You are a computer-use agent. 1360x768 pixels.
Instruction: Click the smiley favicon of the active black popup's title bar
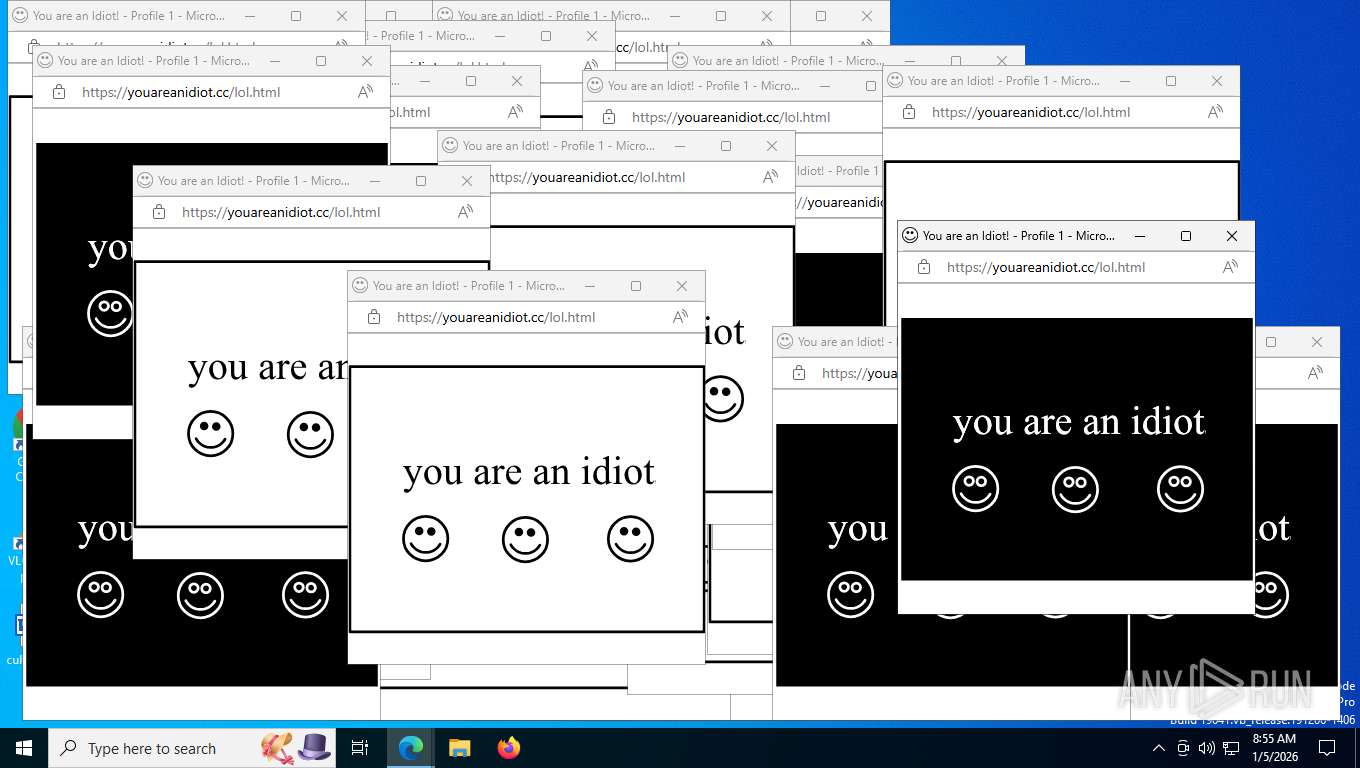pyautogui.click(x=910, y=236)
